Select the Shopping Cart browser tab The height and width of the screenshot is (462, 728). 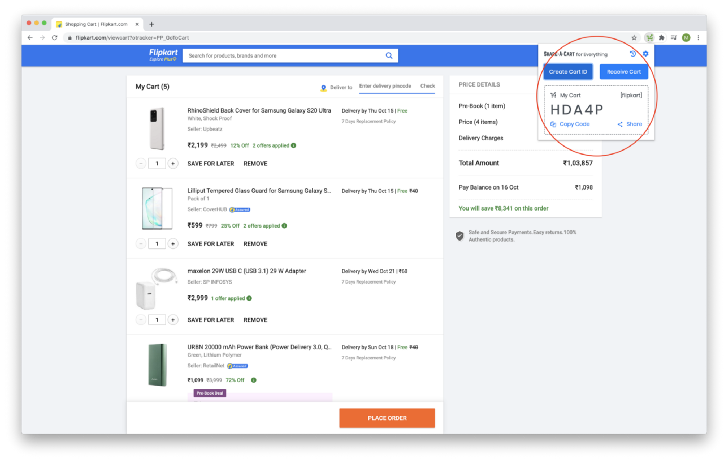tap(97, 24)
